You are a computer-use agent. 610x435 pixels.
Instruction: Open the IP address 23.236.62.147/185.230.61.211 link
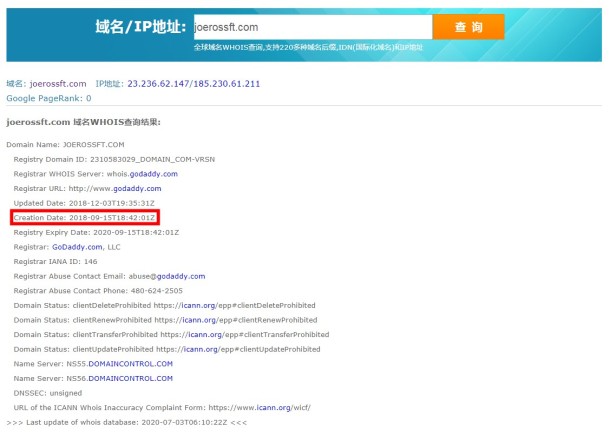(x=194, y=84)
